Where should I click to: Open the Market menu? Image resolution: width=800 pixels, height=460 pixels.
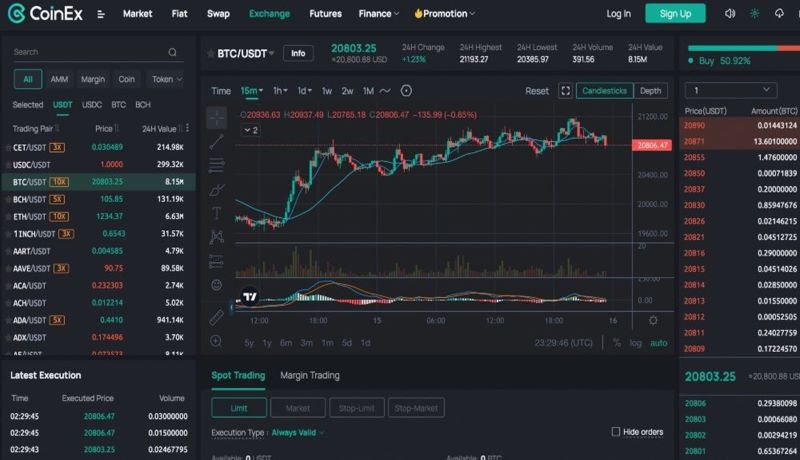(137, 14)
